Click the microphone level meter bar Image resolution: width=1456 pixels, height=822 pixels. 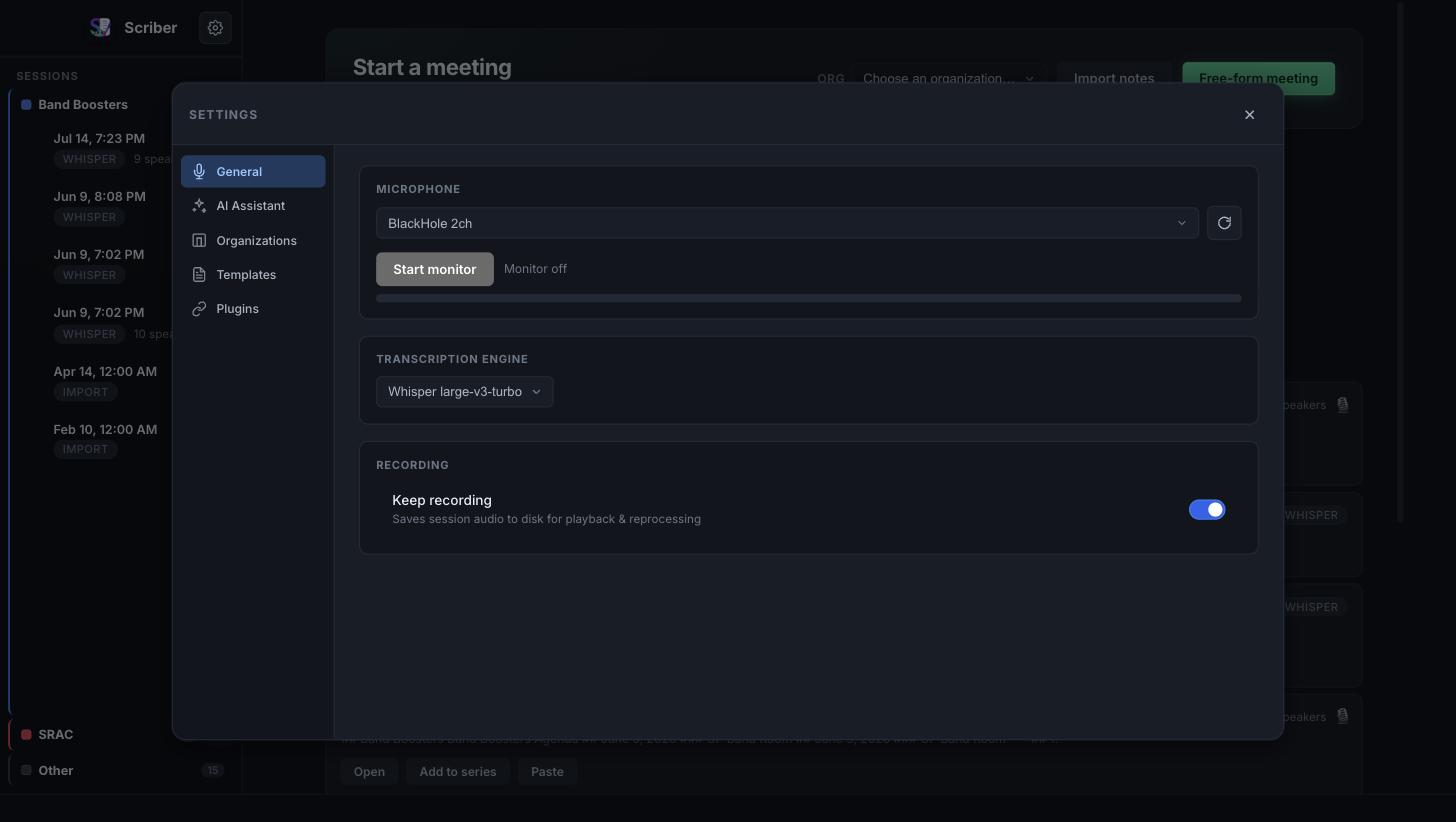[x=809, y=298]
